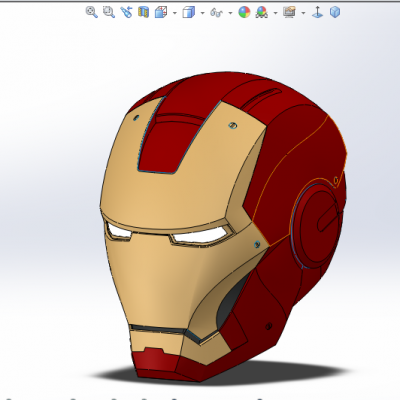Expand the View Orientation dropdown arrow
Screen dimensions: 400x400
tap(175, 13)
